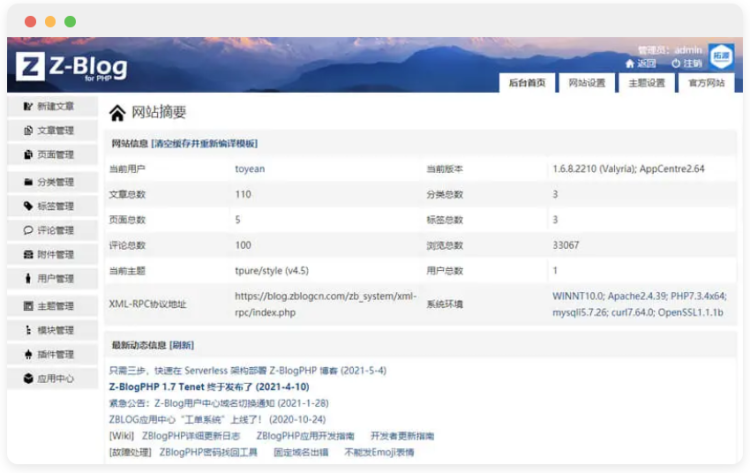
Task: Click the XML-RPC协议地址 label cell
Action: (147, 304)
